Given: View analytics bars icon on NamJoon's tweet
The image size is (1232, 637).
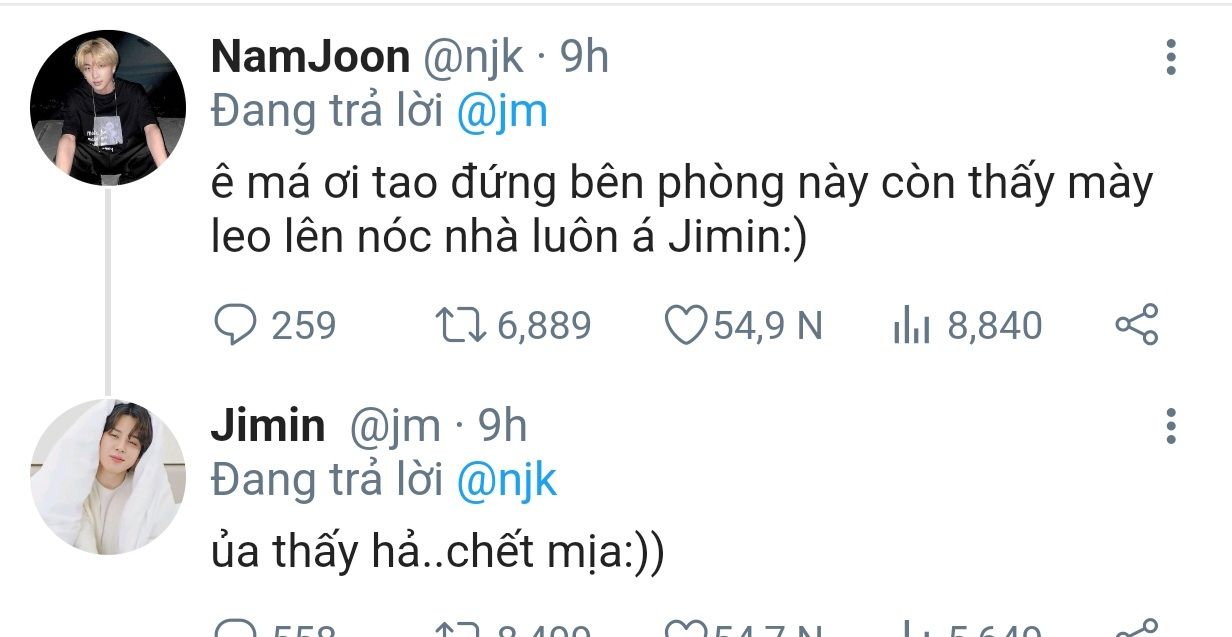Looking at the screenshot, I should click(912, 326).
